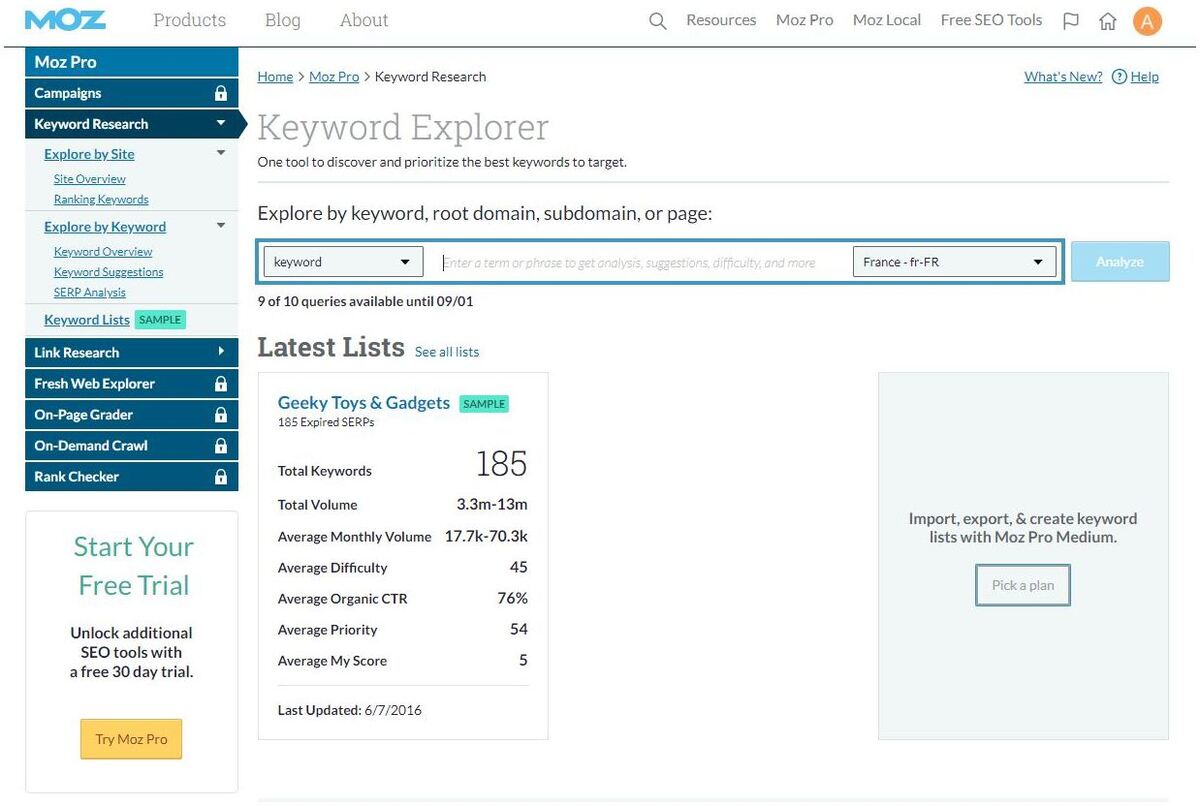Click the "76%" Average Organic CTR value

coord(512,598)
